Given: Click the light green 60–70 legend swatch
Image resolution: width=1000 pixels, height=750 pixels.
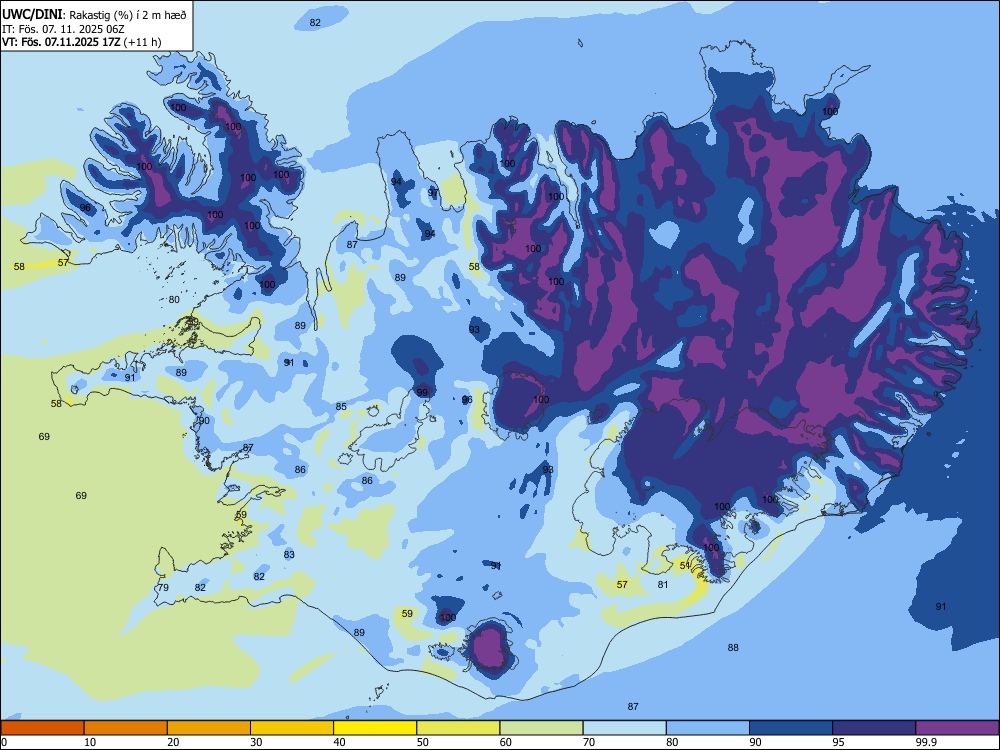Looking at the screenshot, I should click(x=541, y=728).
